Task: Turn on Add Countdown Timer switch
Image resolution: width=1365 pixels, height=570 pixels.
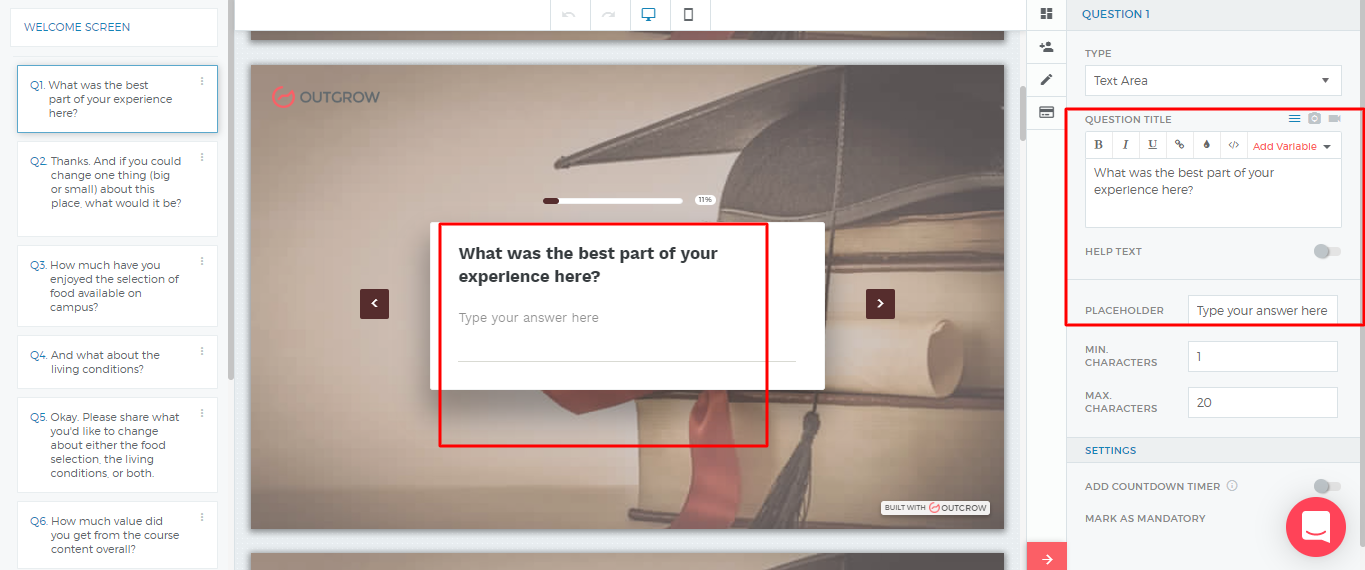Action: pyautogui.click(x=1327, y=486)
